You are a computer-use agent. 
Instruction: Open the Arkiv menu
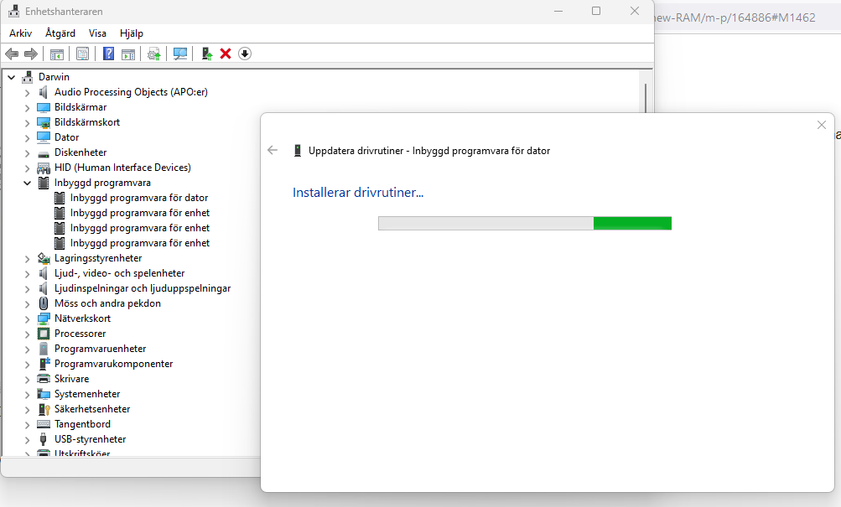point(20,33)
